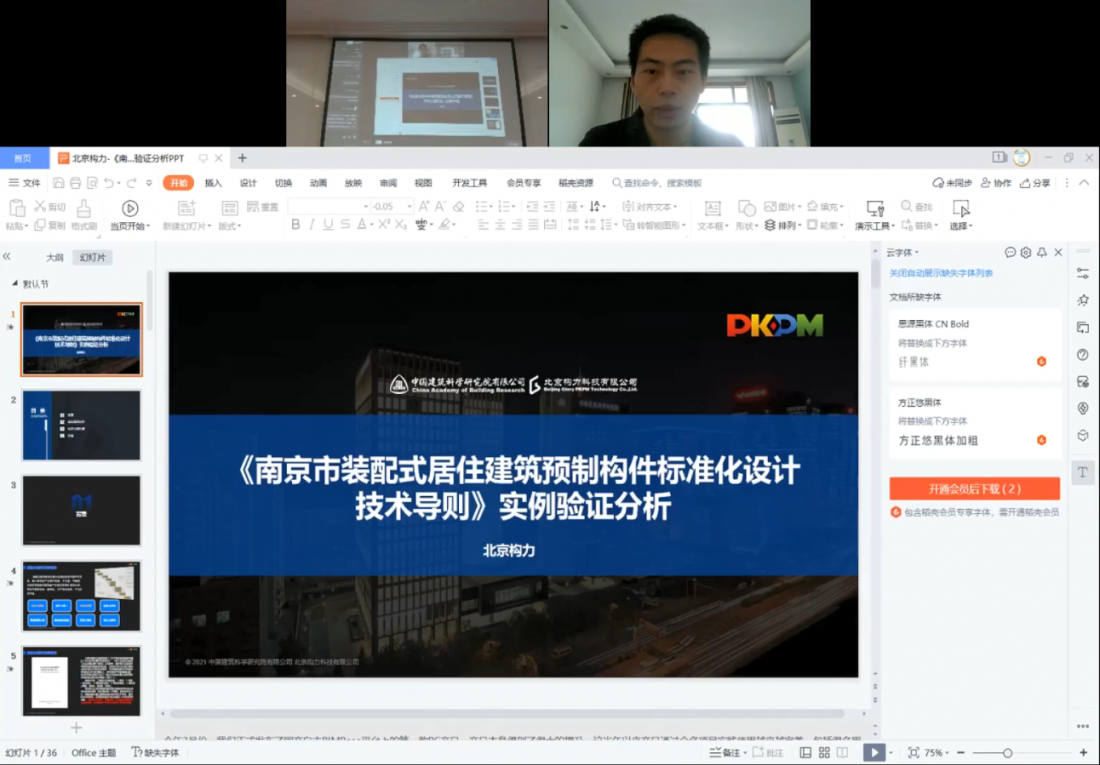Toggle Subscript formatting
1100x765 pixels.
[x=401, y=225]
